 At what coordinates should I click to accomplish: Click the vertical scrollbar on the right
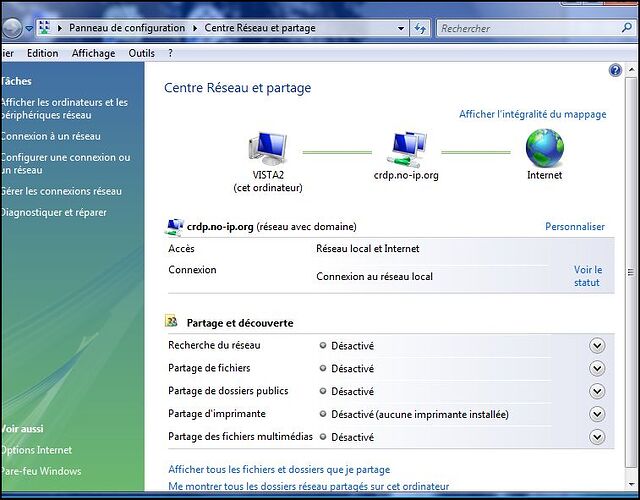pyautogui.click(x=631, y=272)
